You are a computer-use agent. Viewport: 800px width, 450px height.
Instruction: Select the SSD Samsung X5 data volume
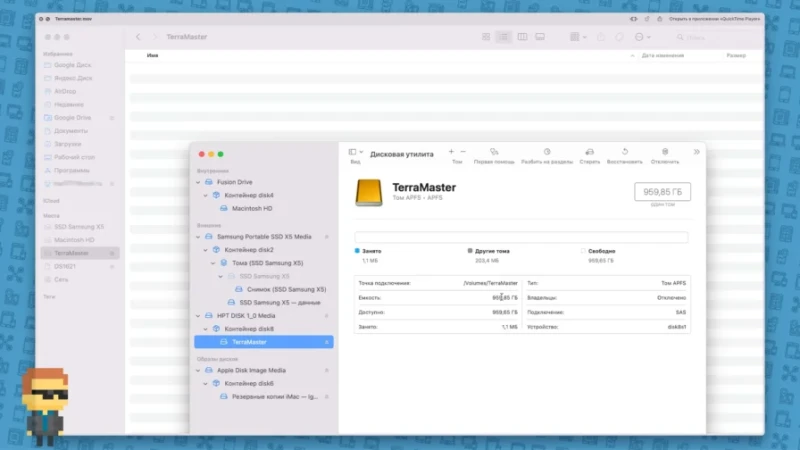[x=280, y=303]
